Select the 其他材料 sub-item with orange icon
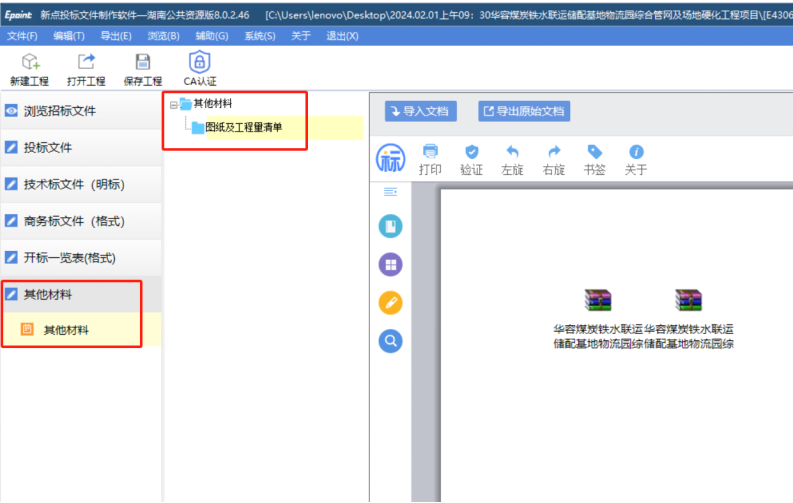This screenshot has height=503, width=793. [81, 330]
